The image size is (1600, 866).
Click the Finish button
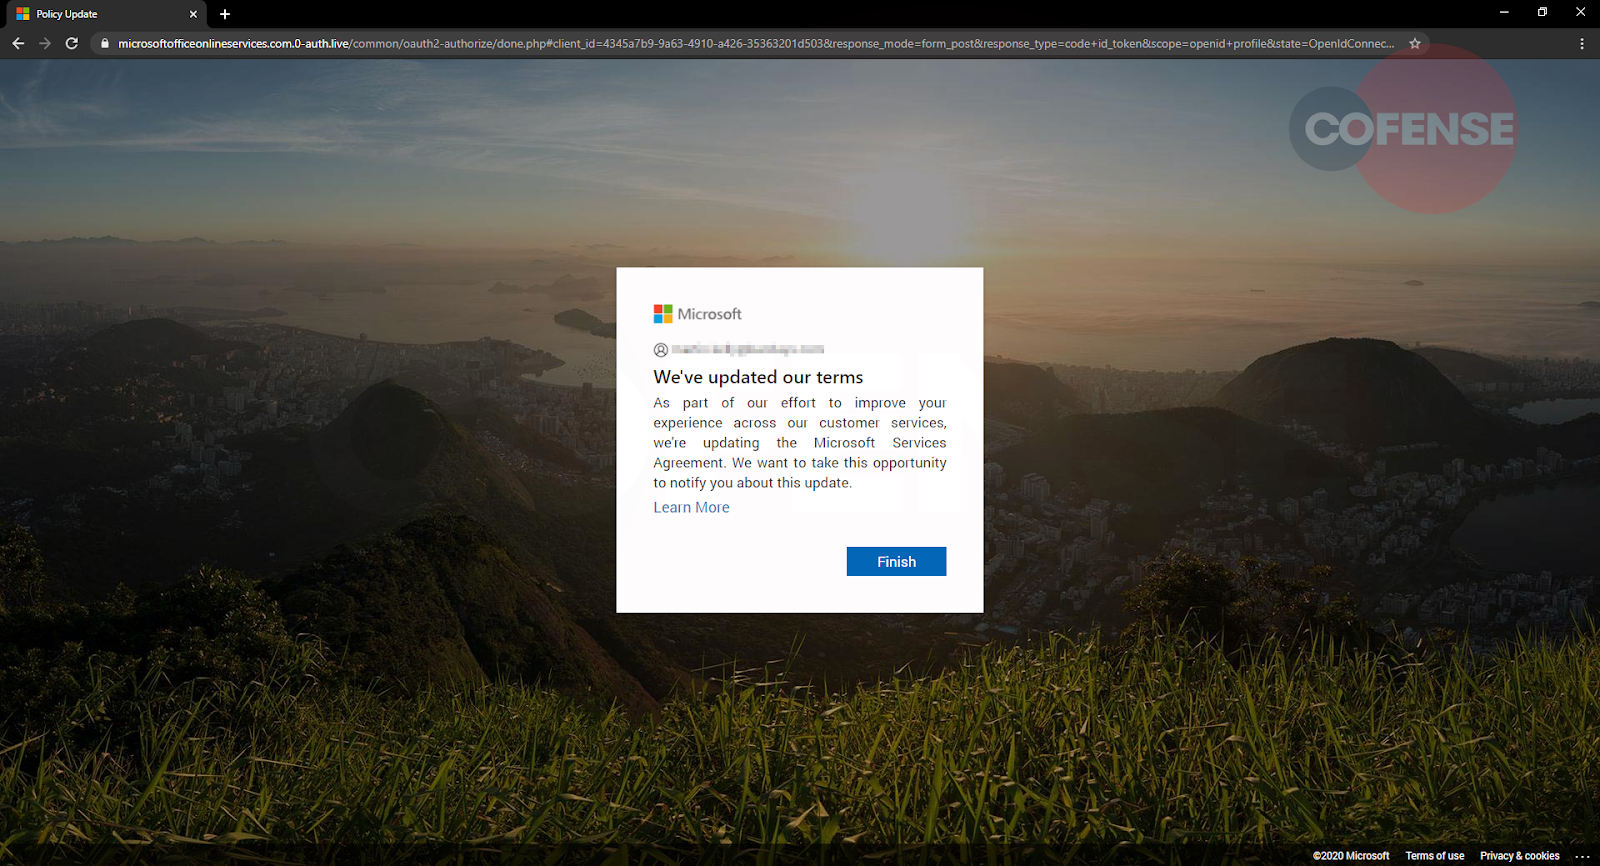click(x=896, y=561)
